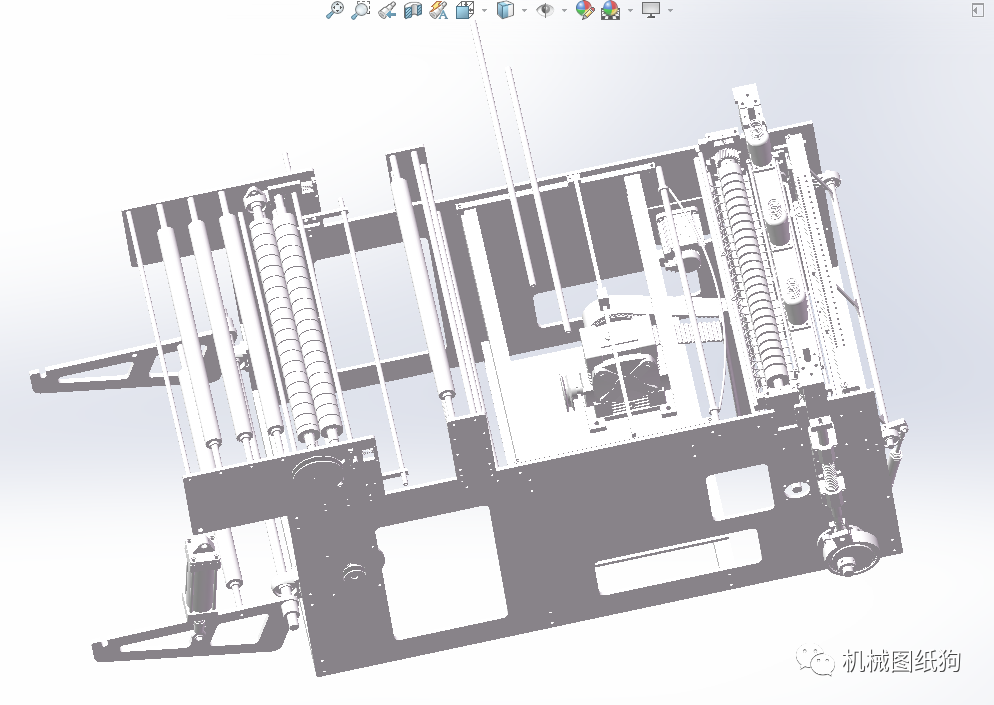Click the panel collapse icon at top right

click(977, 10)
